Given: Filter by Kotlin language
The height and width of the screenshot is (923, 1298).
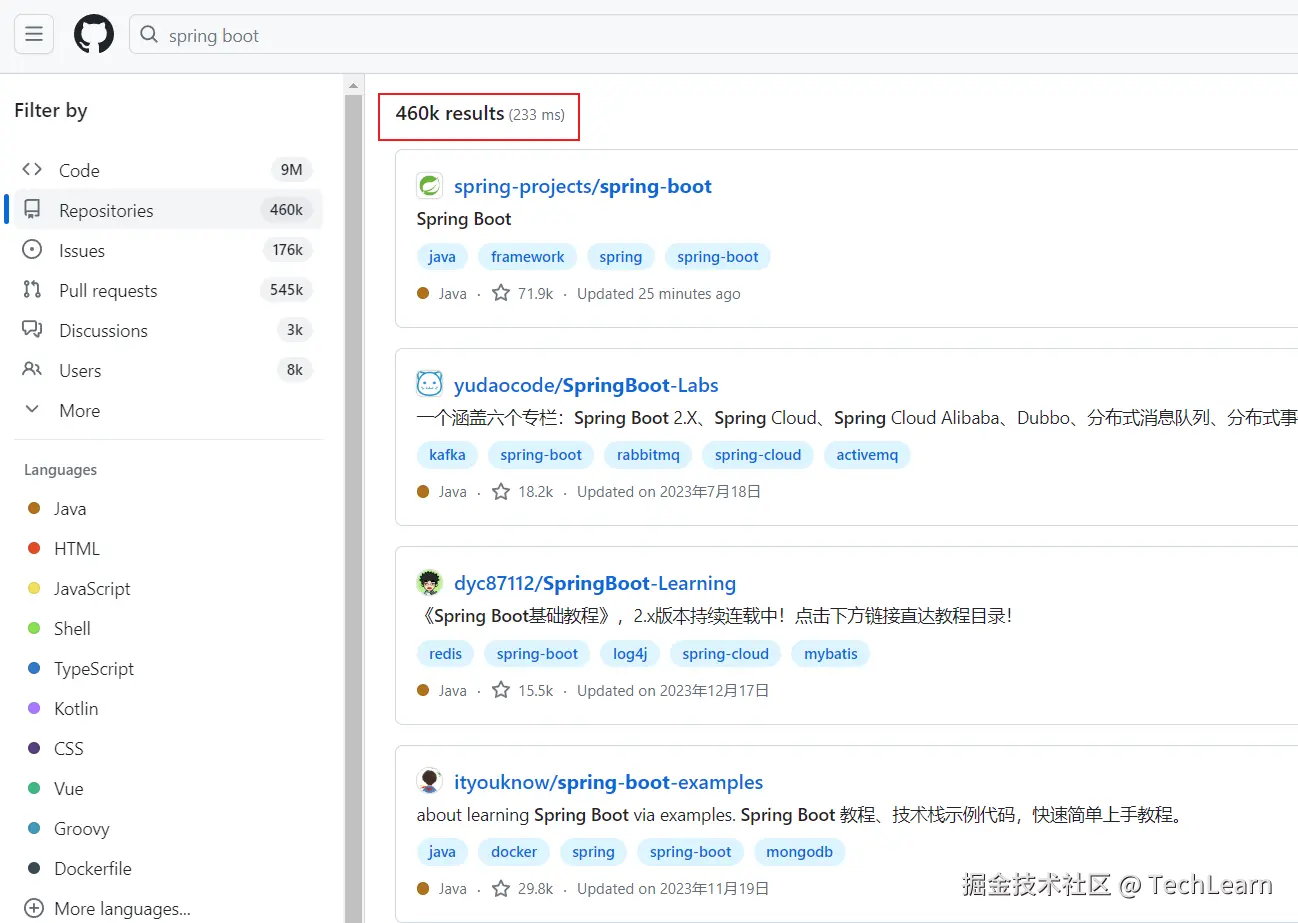Looking at the screenshot, I should click(76, 709).
